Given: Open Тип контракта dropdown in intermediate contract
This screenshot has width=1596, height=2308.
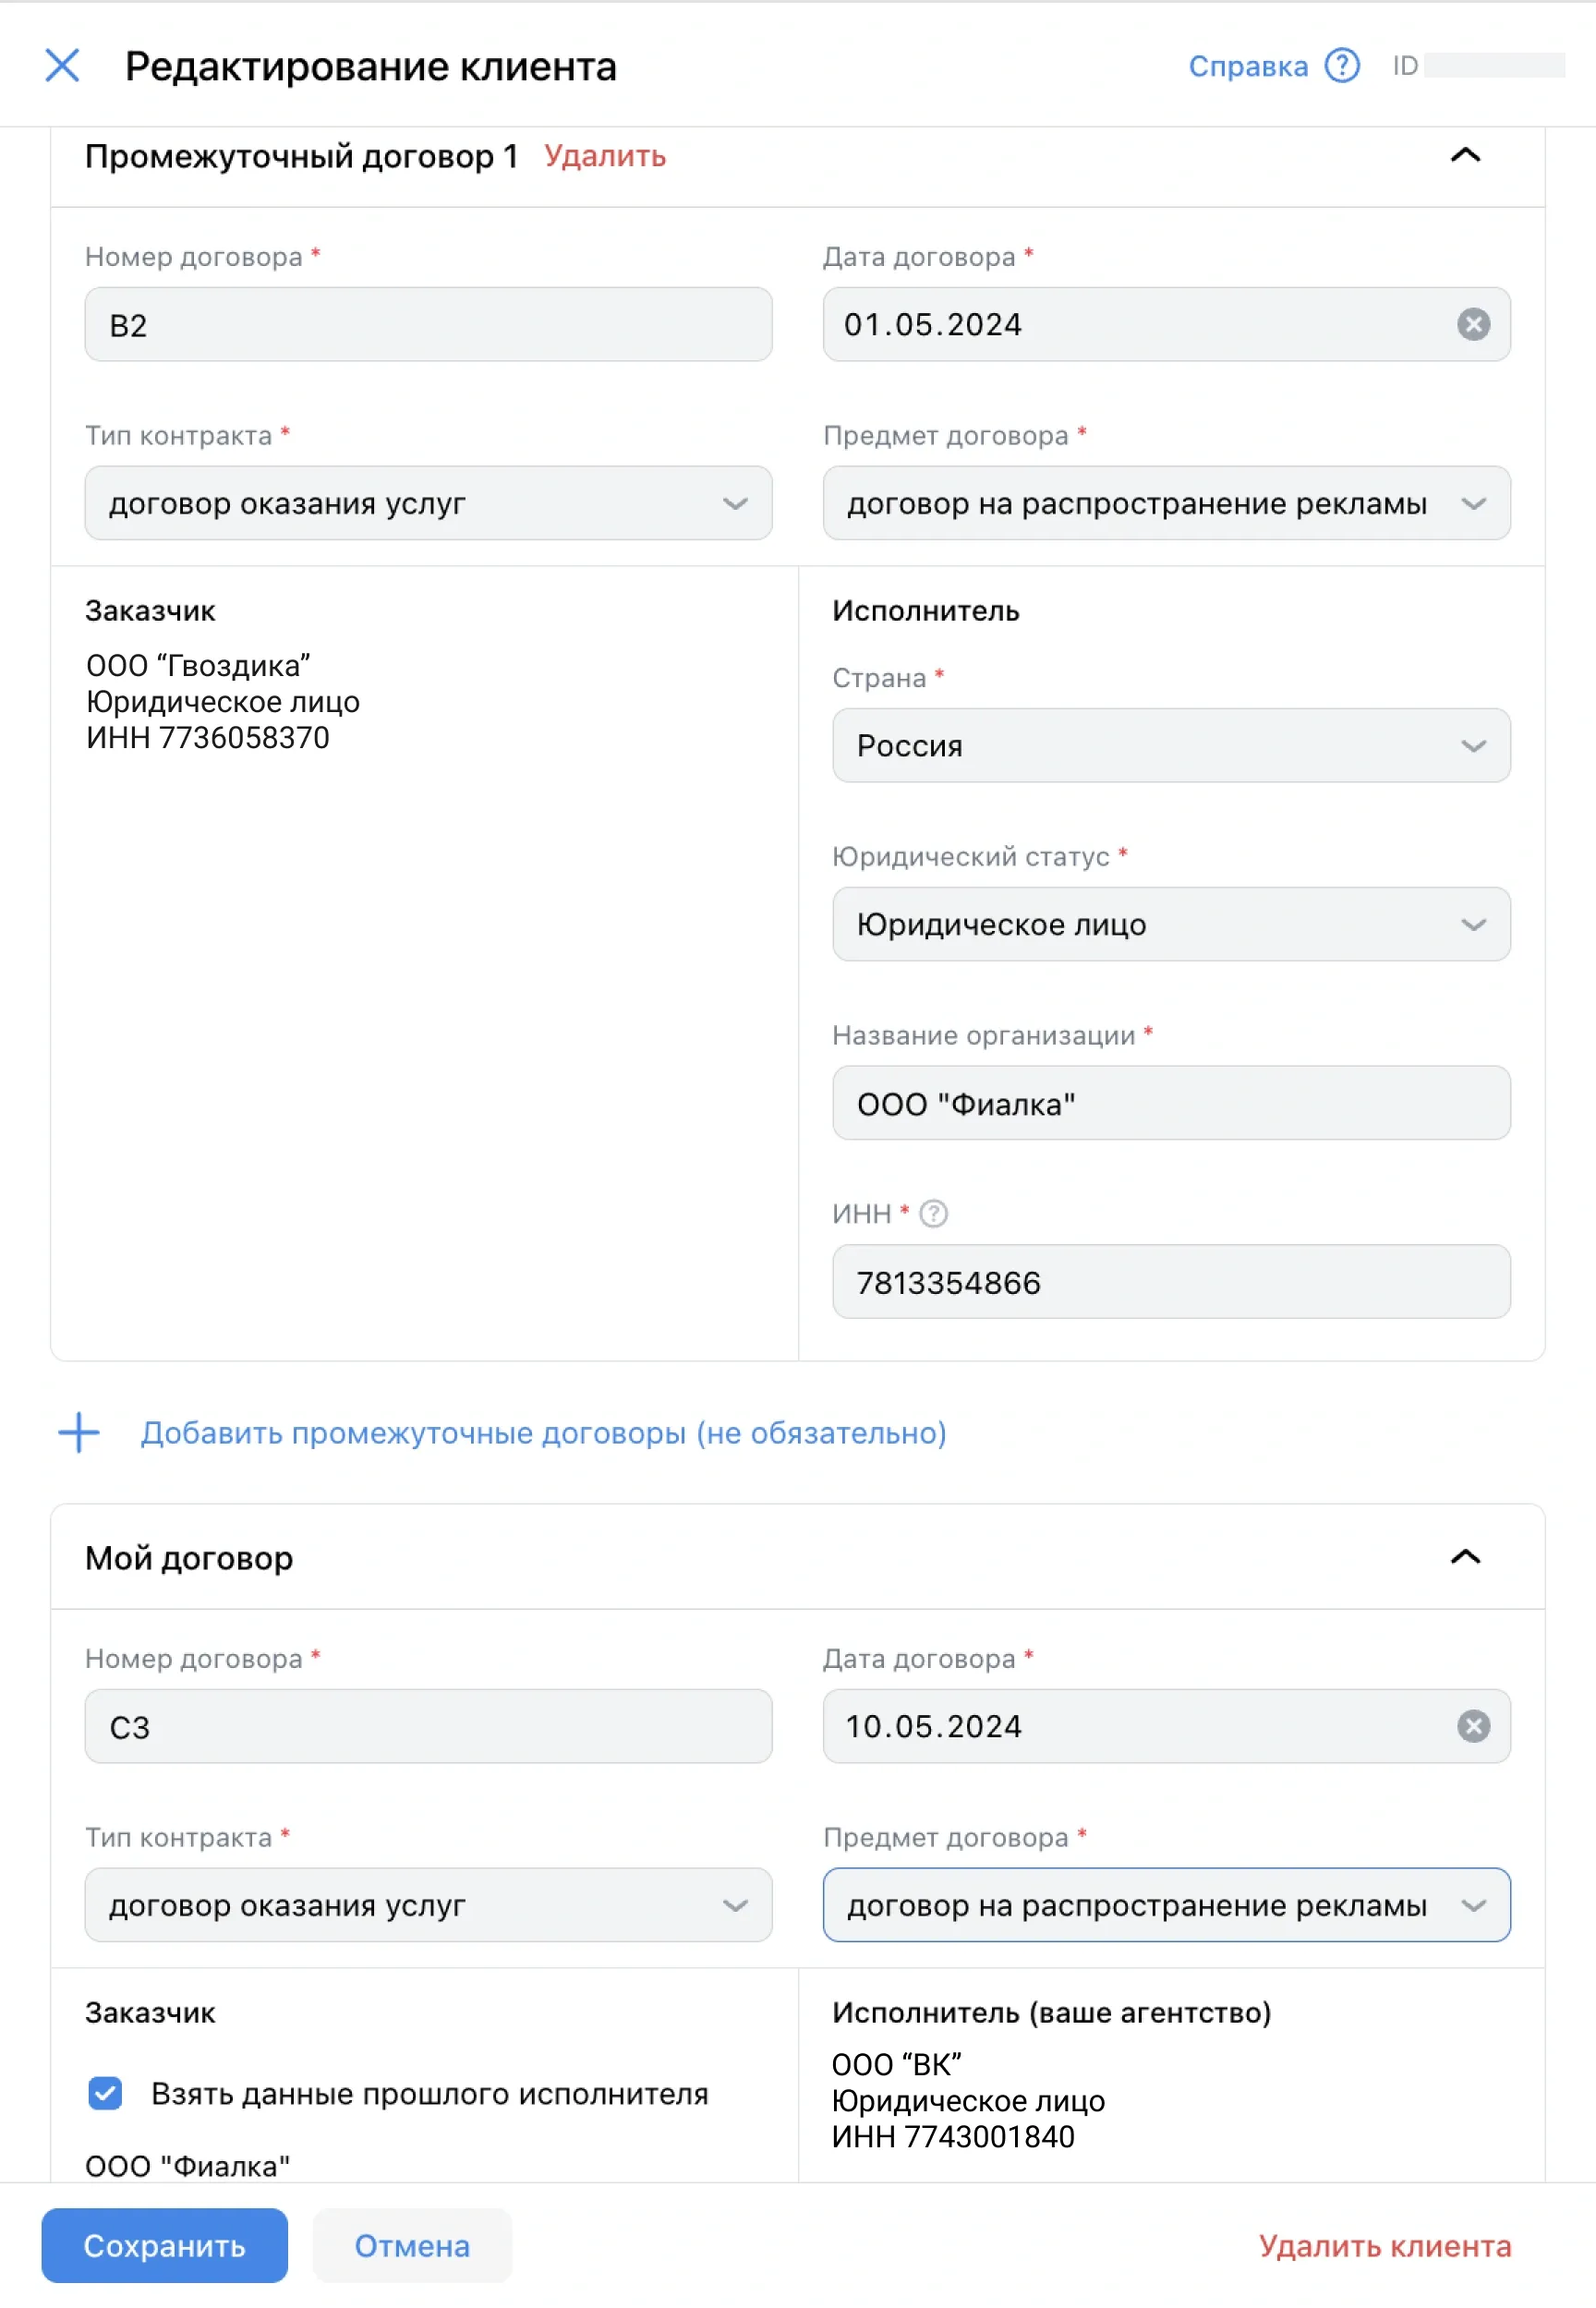Looking at the screenshot, I should click(428, 503).
